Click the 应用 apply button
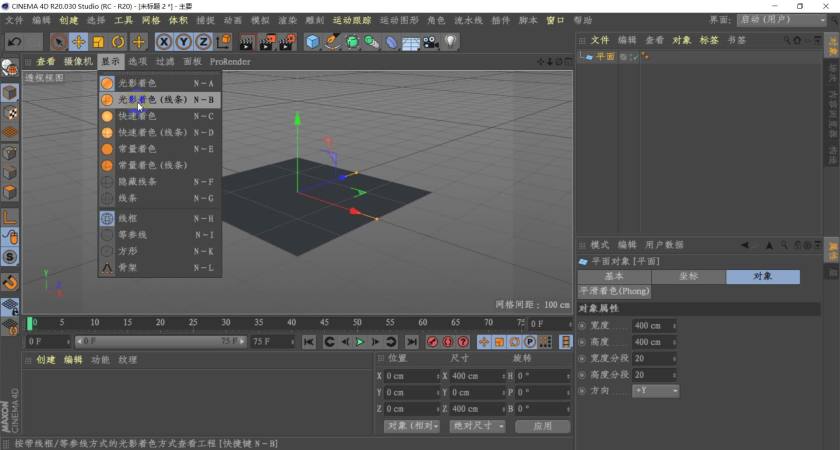Image resolution: width=840 pixels, height=450 pixels. click(x=543, y=426)
